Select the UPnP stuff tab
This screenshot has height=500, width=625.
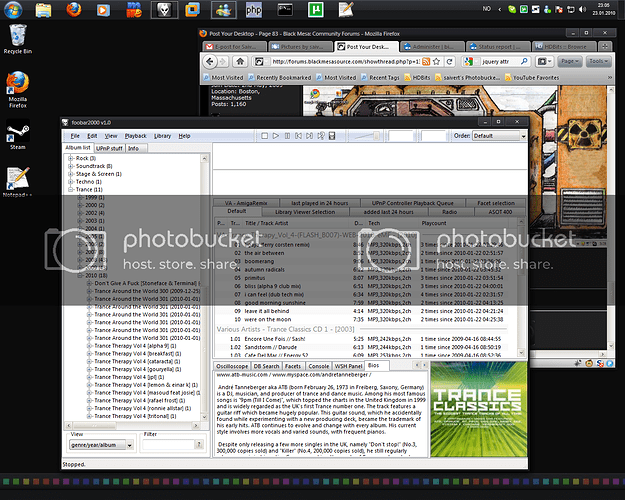point(107,148)
